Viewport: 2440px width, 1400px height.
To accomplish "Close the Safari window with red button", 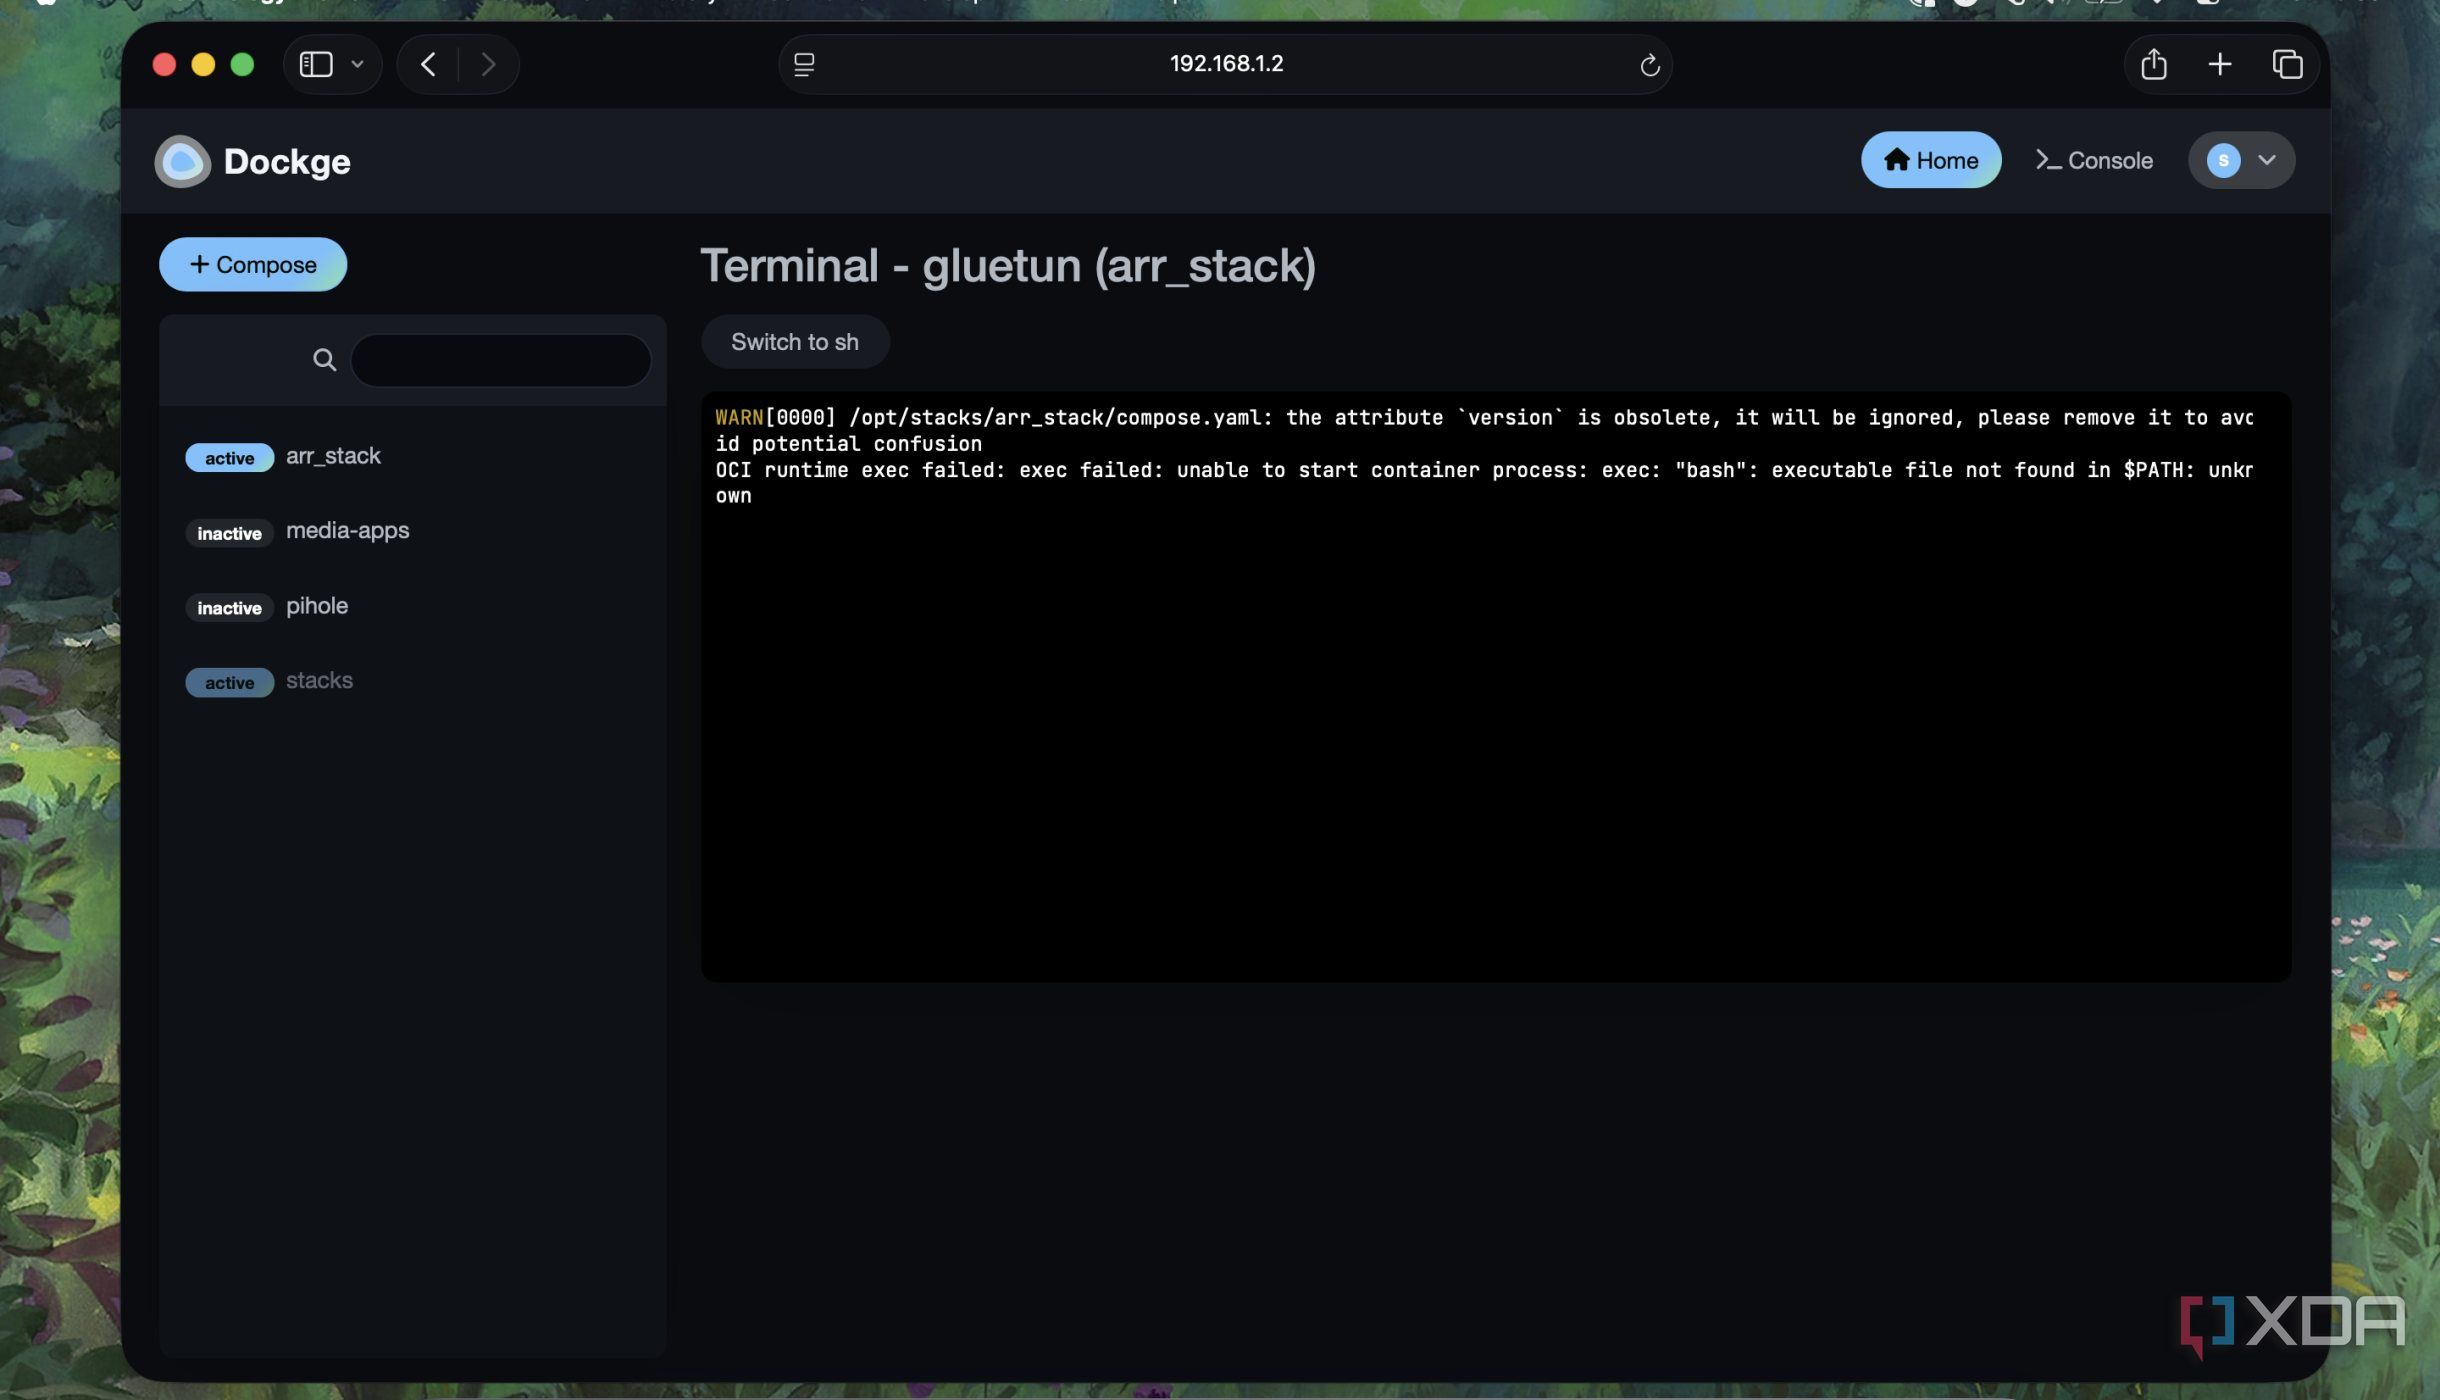I will [x=164, y=65].
